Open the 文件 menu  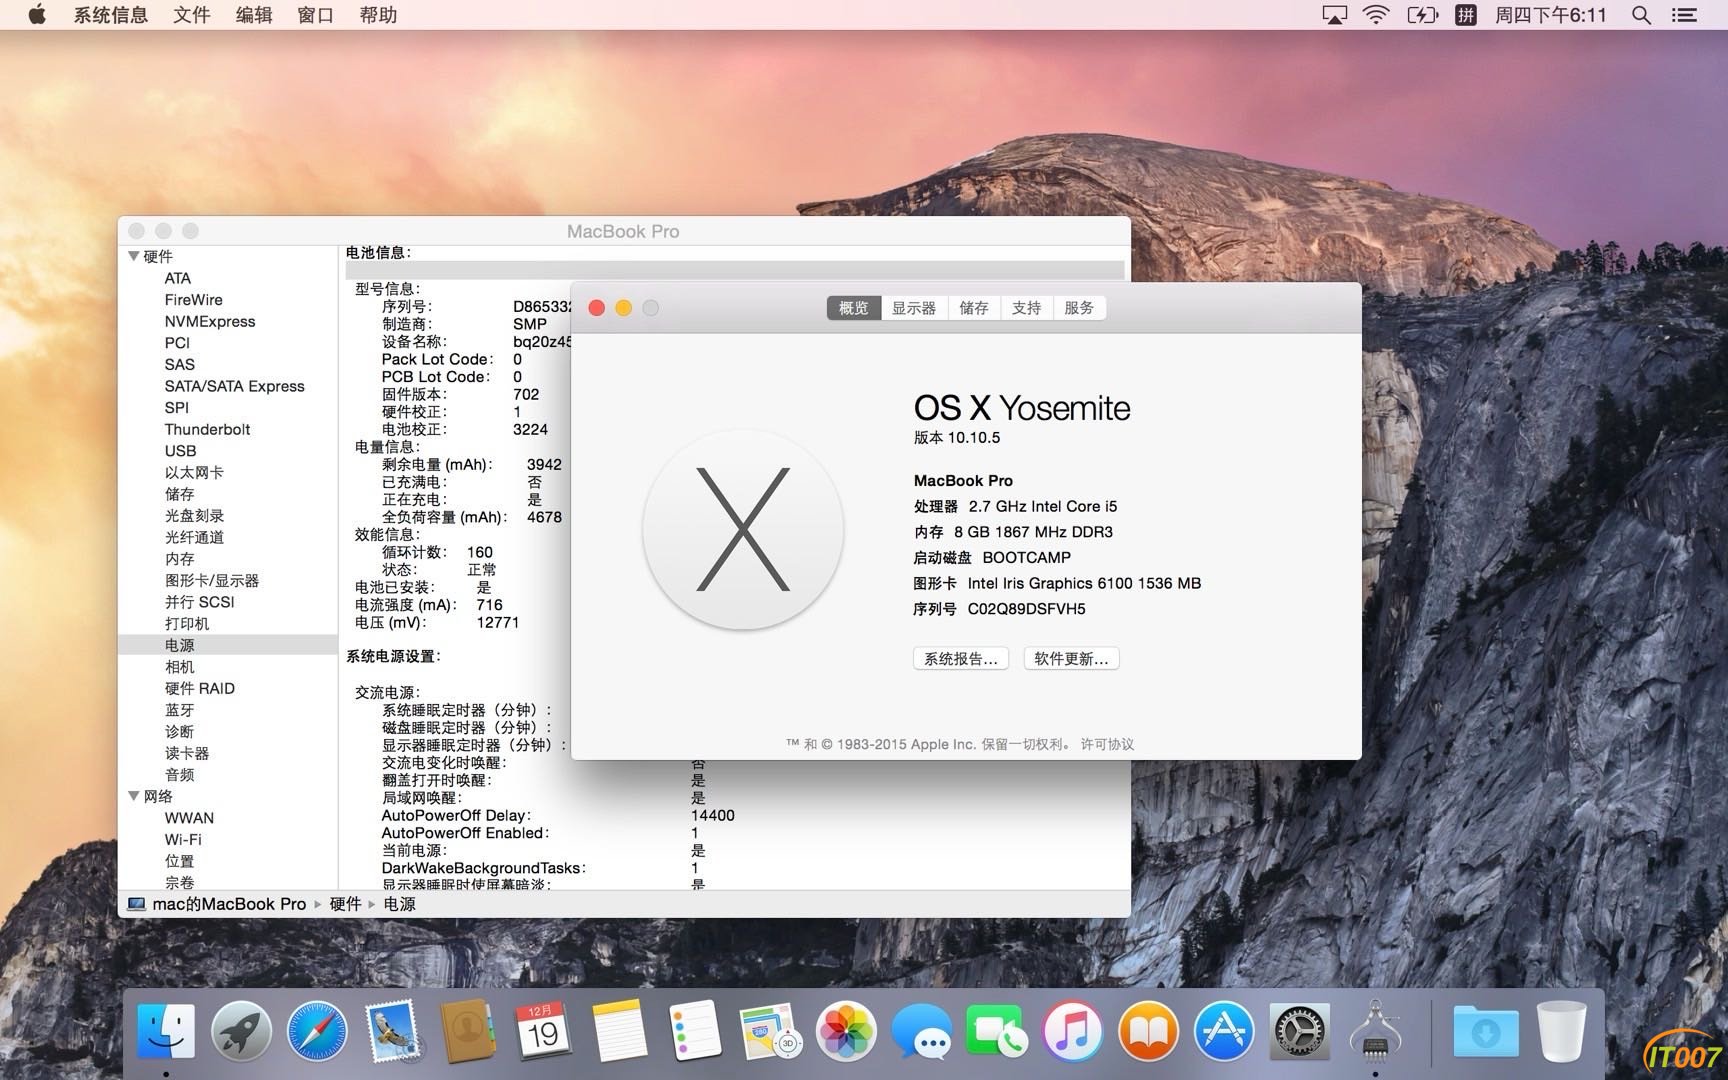[191, 15]
